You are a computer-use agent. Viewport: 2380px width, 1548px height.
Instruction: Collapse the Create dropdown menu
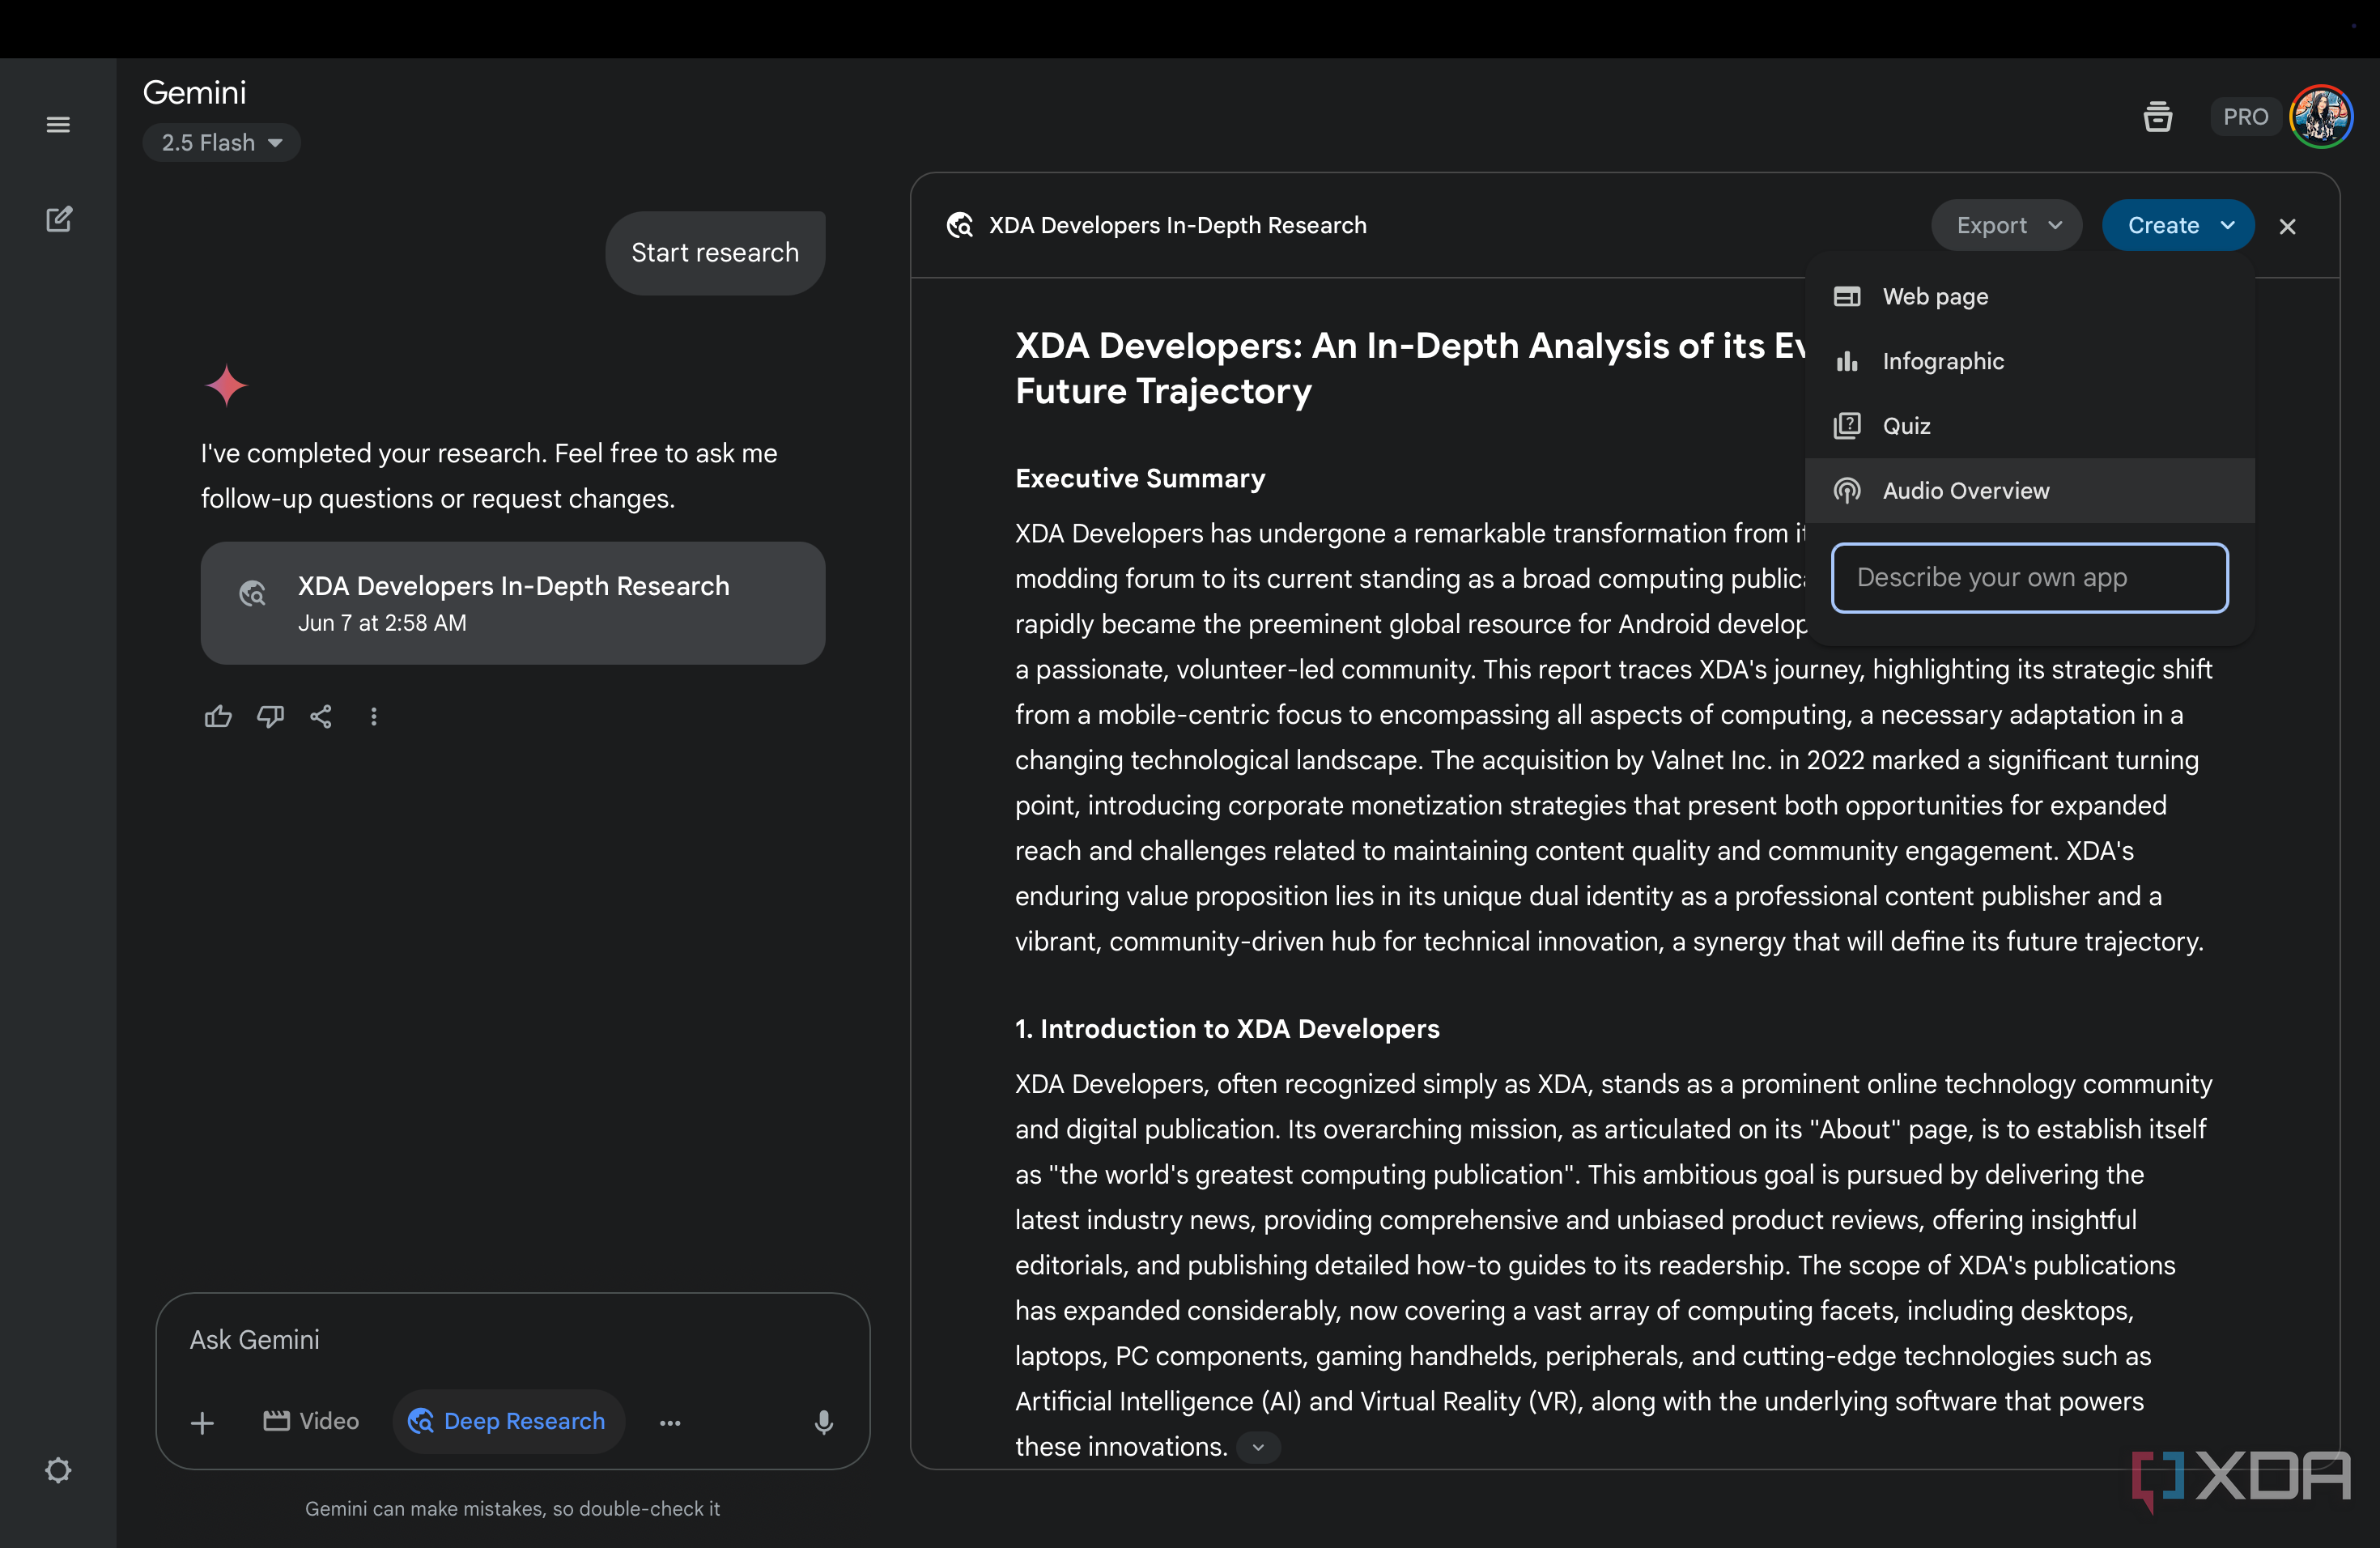[x=2178, y=225]
